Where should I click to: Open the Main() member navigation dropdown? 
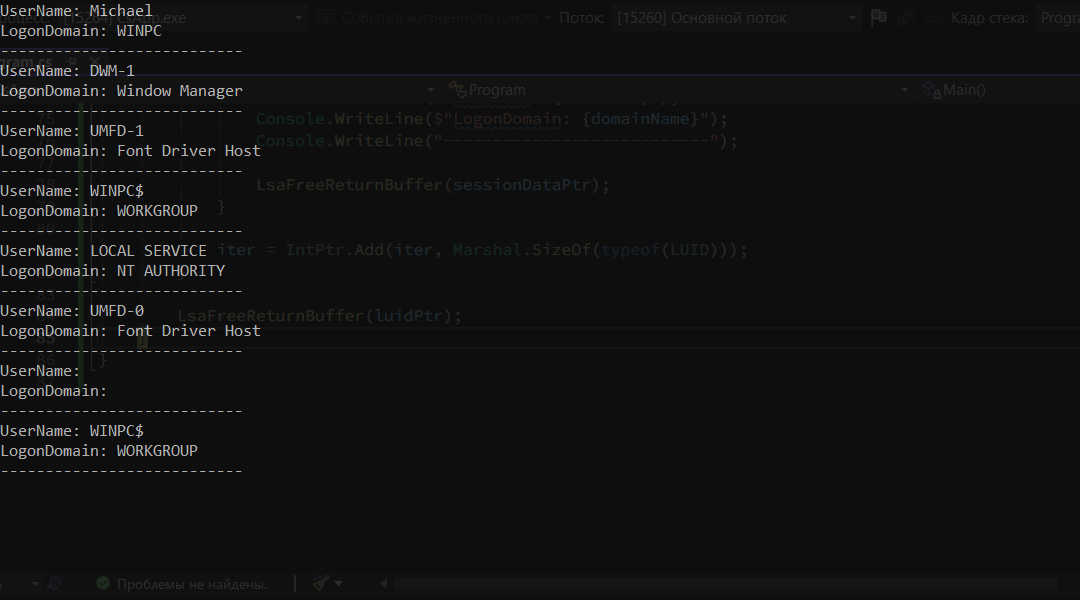tap(999, 90)
